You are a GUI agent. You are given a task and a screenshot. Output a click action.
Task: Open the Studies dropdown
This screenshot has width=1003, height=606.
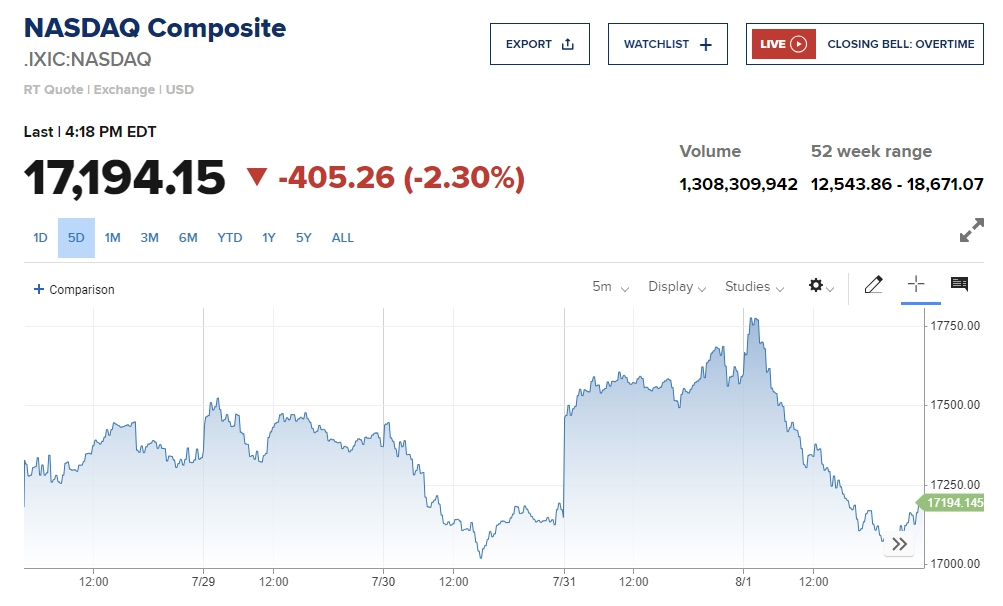pos(754,287)
